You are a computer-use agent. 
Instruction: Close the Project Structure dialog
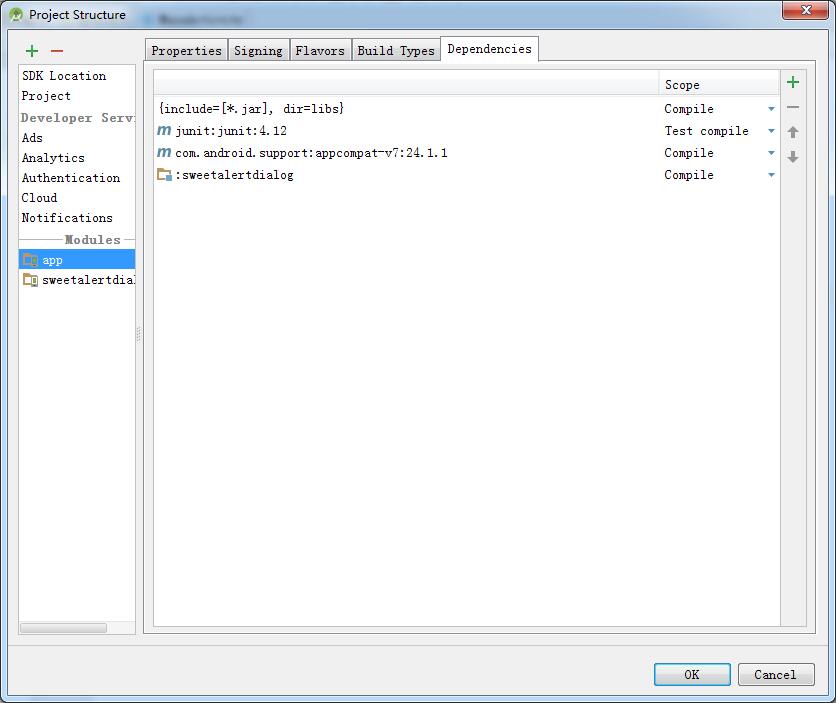(806, 10)
